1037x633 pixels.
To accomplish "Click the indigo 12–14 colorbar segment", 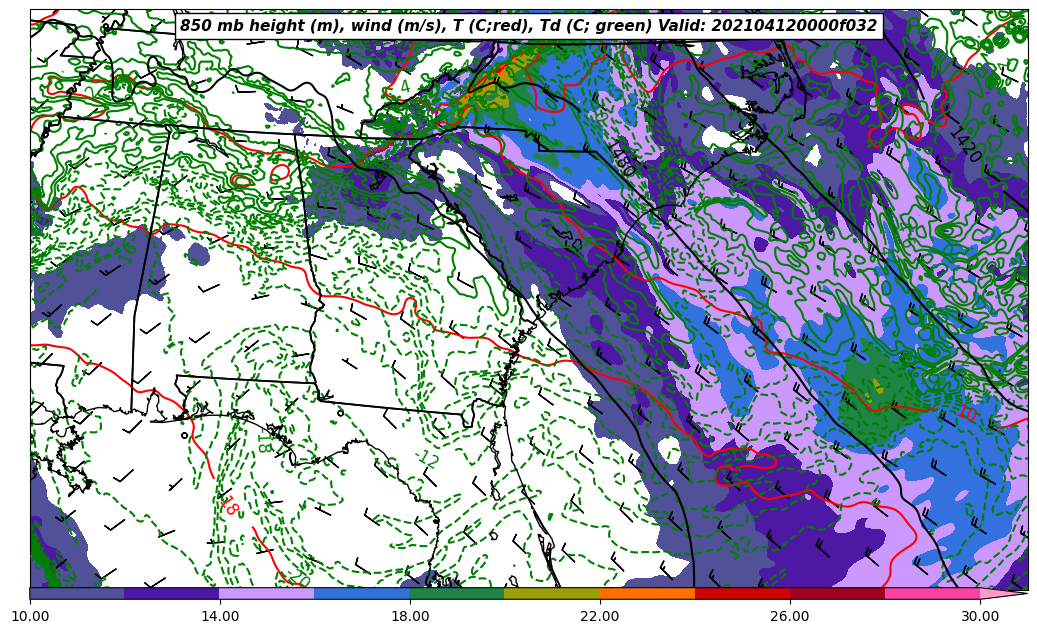I will pyautogui.click(x=172, y=593).
